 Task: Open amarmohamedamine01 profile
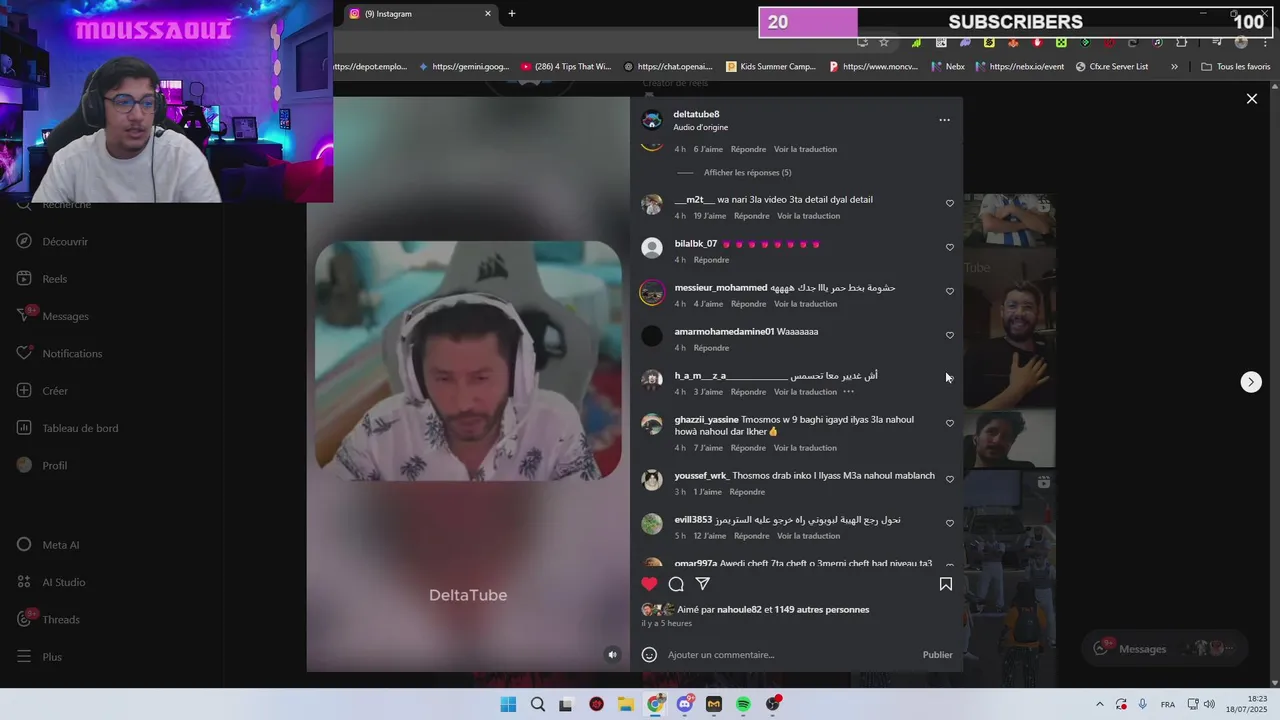pos(724,331)
